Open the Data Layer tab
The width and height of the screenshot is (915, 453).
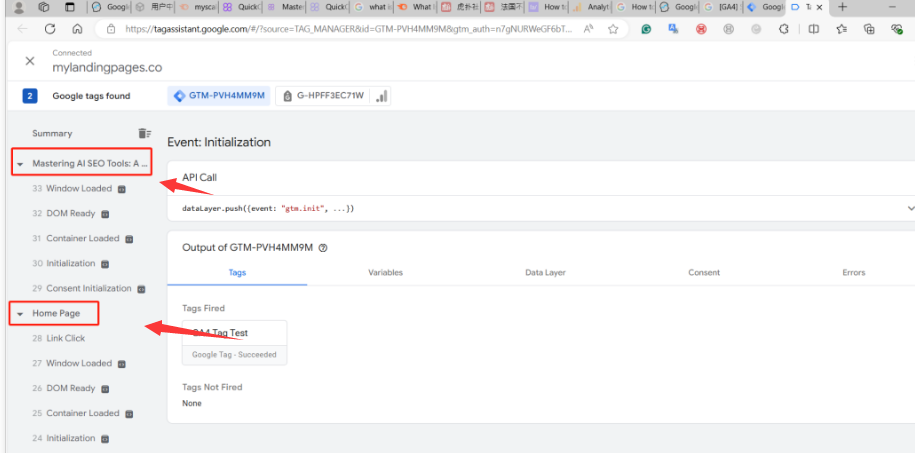[544, 272]
